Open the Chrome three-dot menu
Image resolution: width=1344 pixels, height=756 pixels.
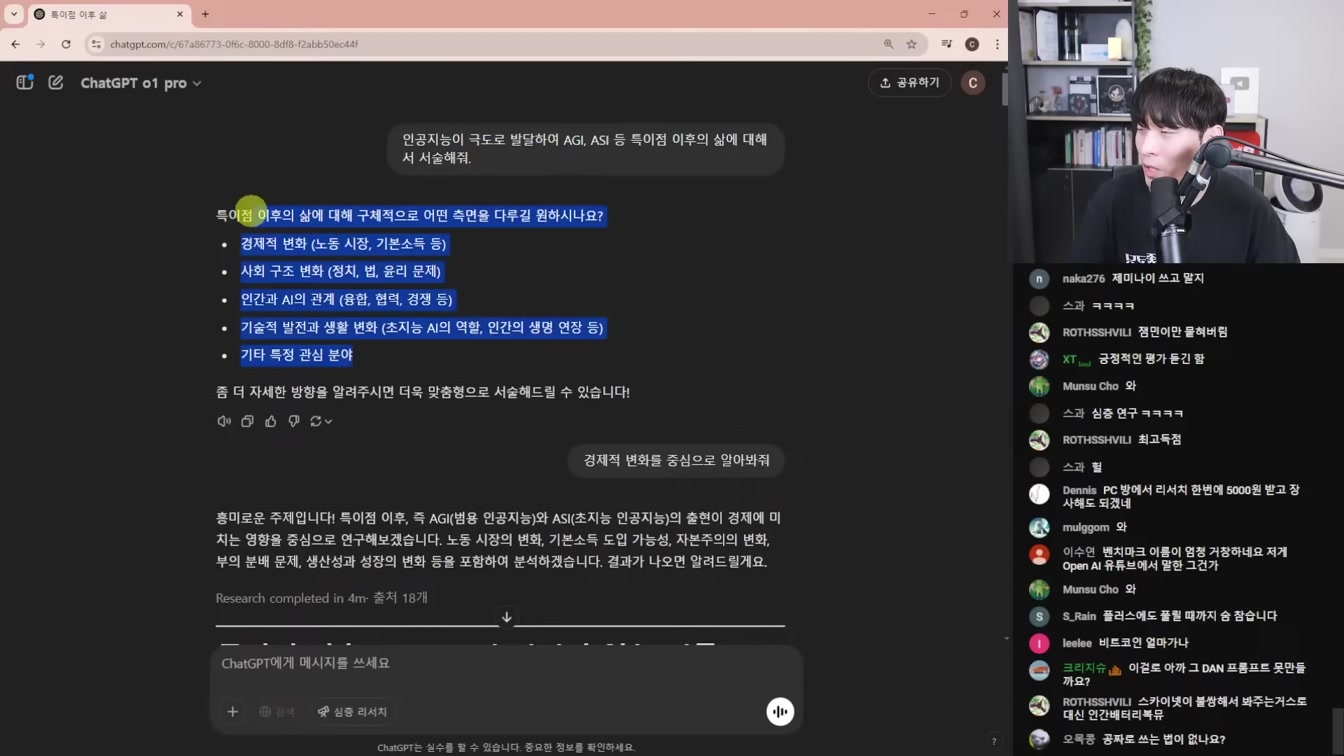pyautogui.click(x=997, y=44)
